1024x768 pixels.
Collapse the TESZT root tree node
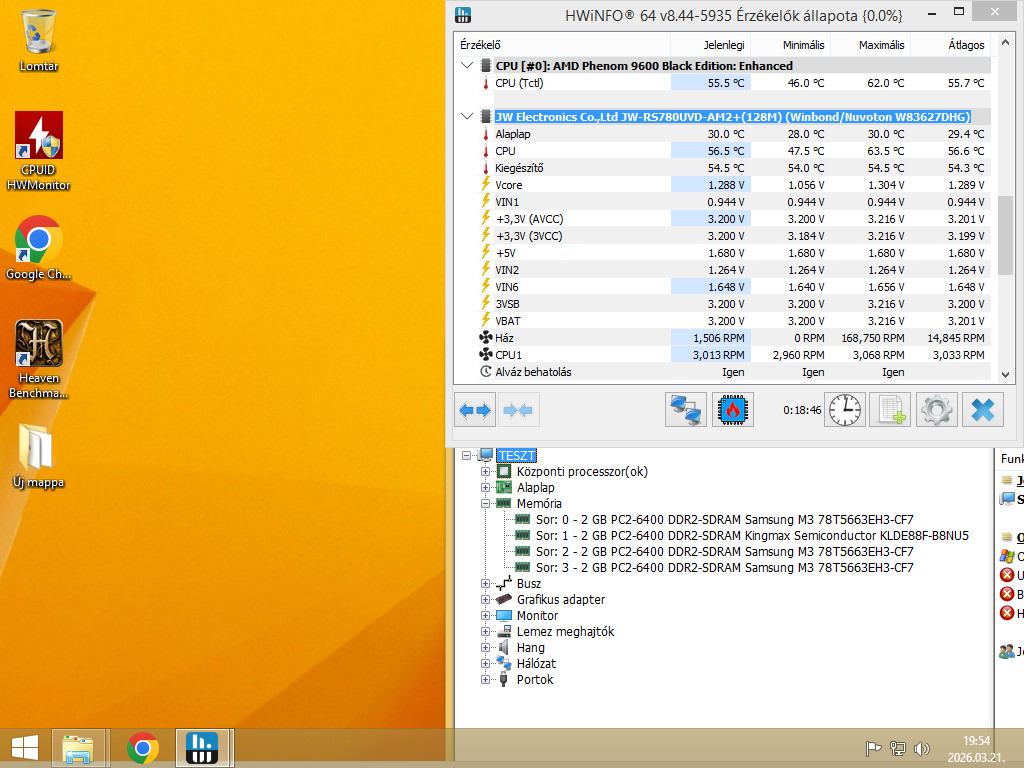coord(466,455)
